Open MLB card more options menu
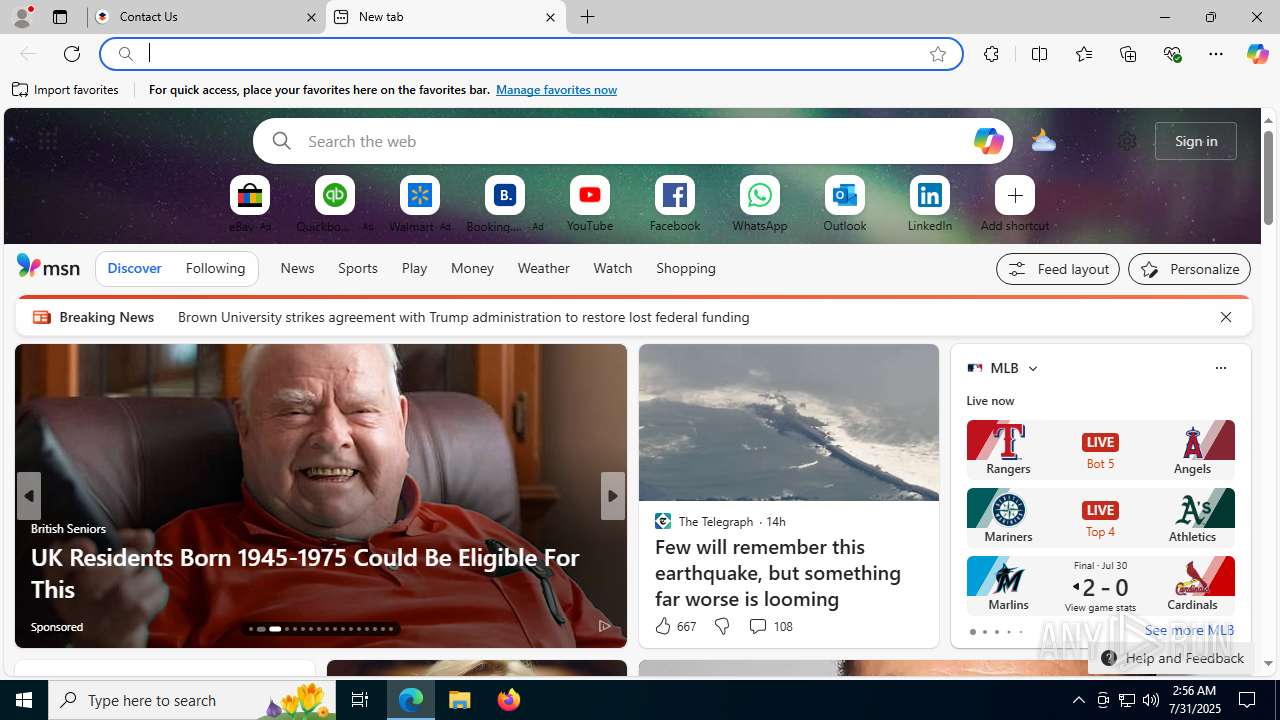 click(1220, 368)
